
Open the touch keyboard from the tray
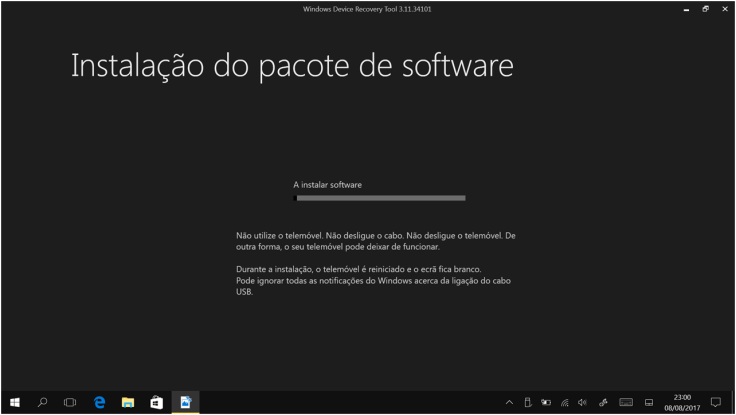click(x=626, y=403)
